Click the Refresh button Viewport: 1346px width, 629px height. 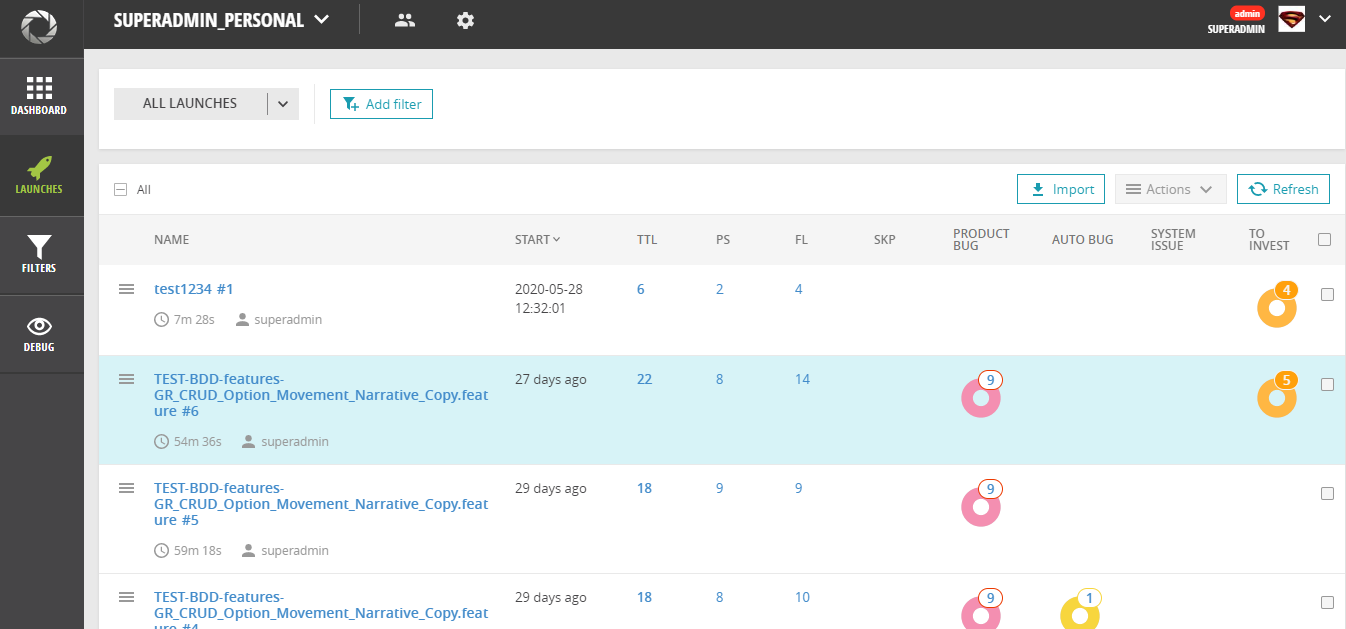click(1283, 189)
